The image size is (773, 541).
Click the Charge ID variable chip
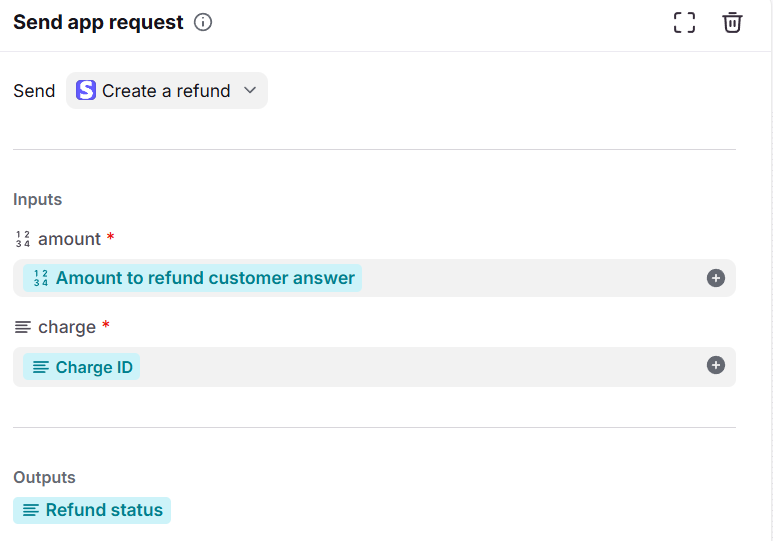click(93, 367)
